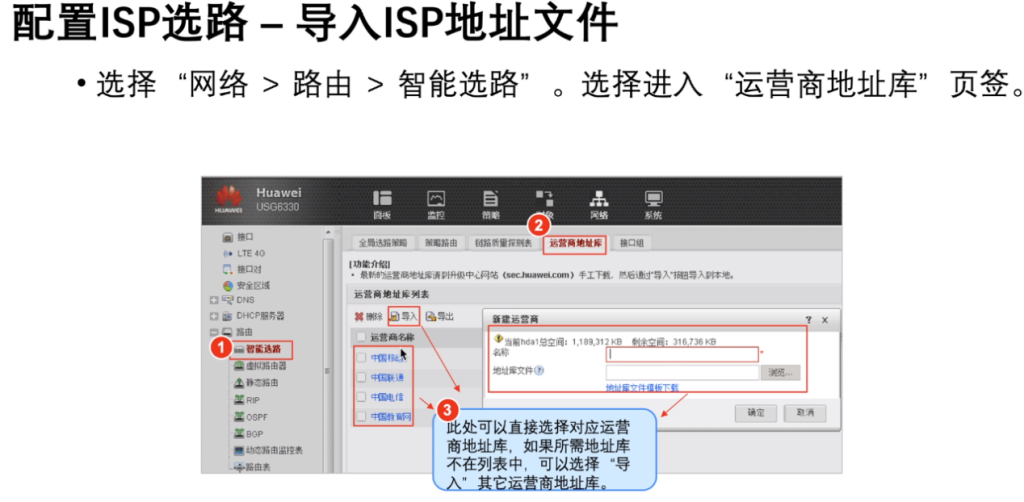Switch to 接口组 tab
Screen dimensions: 1024x502
tap(632, 243)
